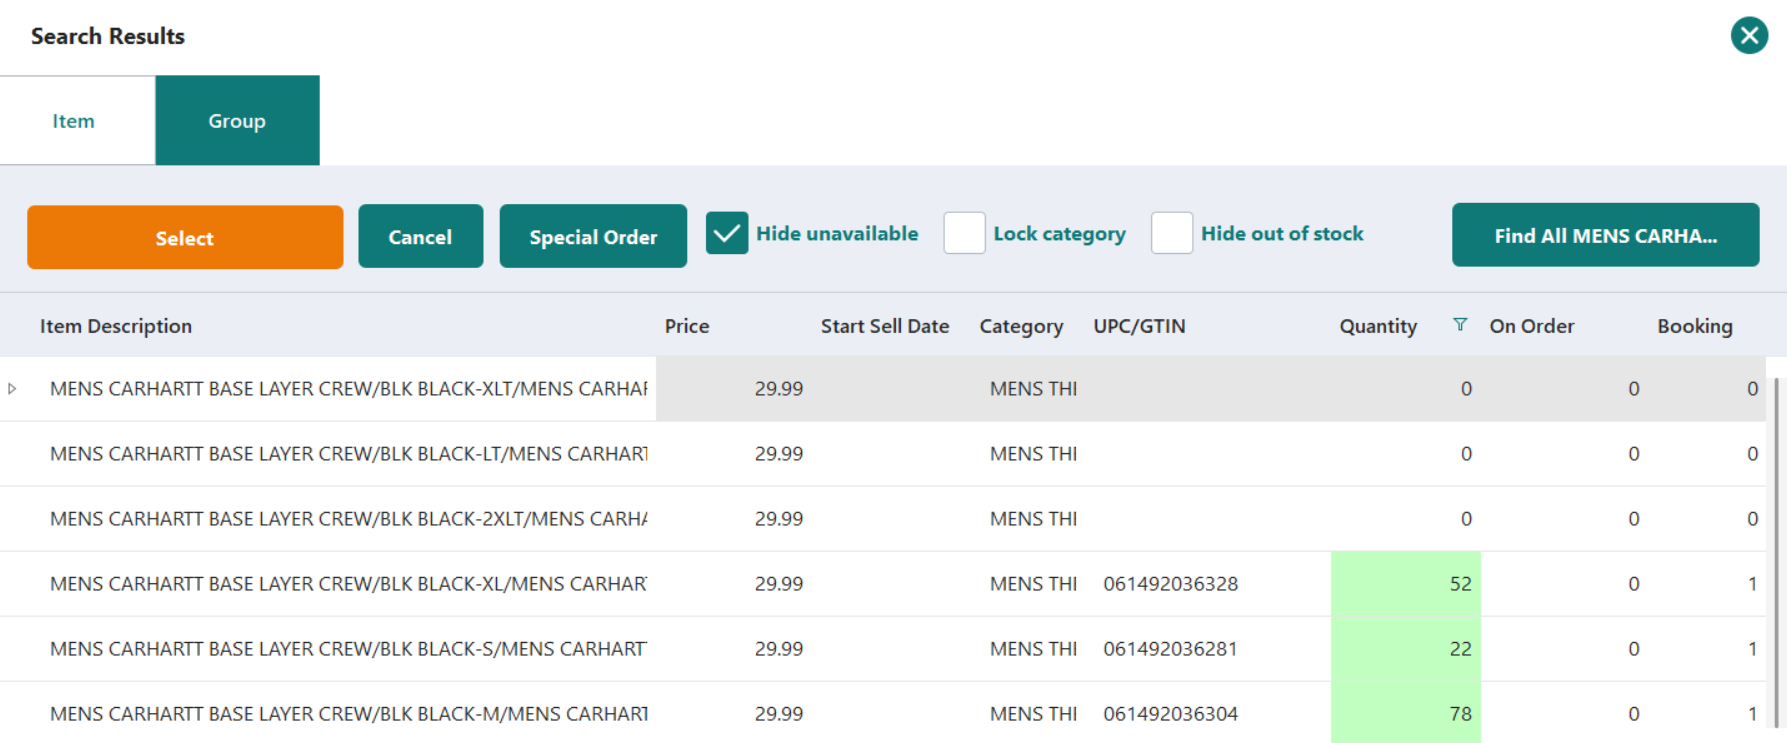Click UPC 061492036304 cell
1787x743 pixels.
click(x=1171, y=714)
